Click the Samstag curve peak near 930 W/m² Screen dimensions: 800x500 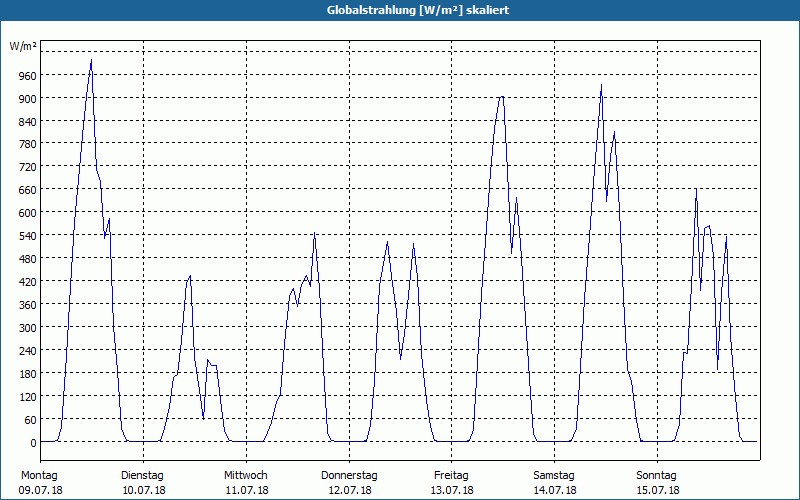click(x=602, y=85)
